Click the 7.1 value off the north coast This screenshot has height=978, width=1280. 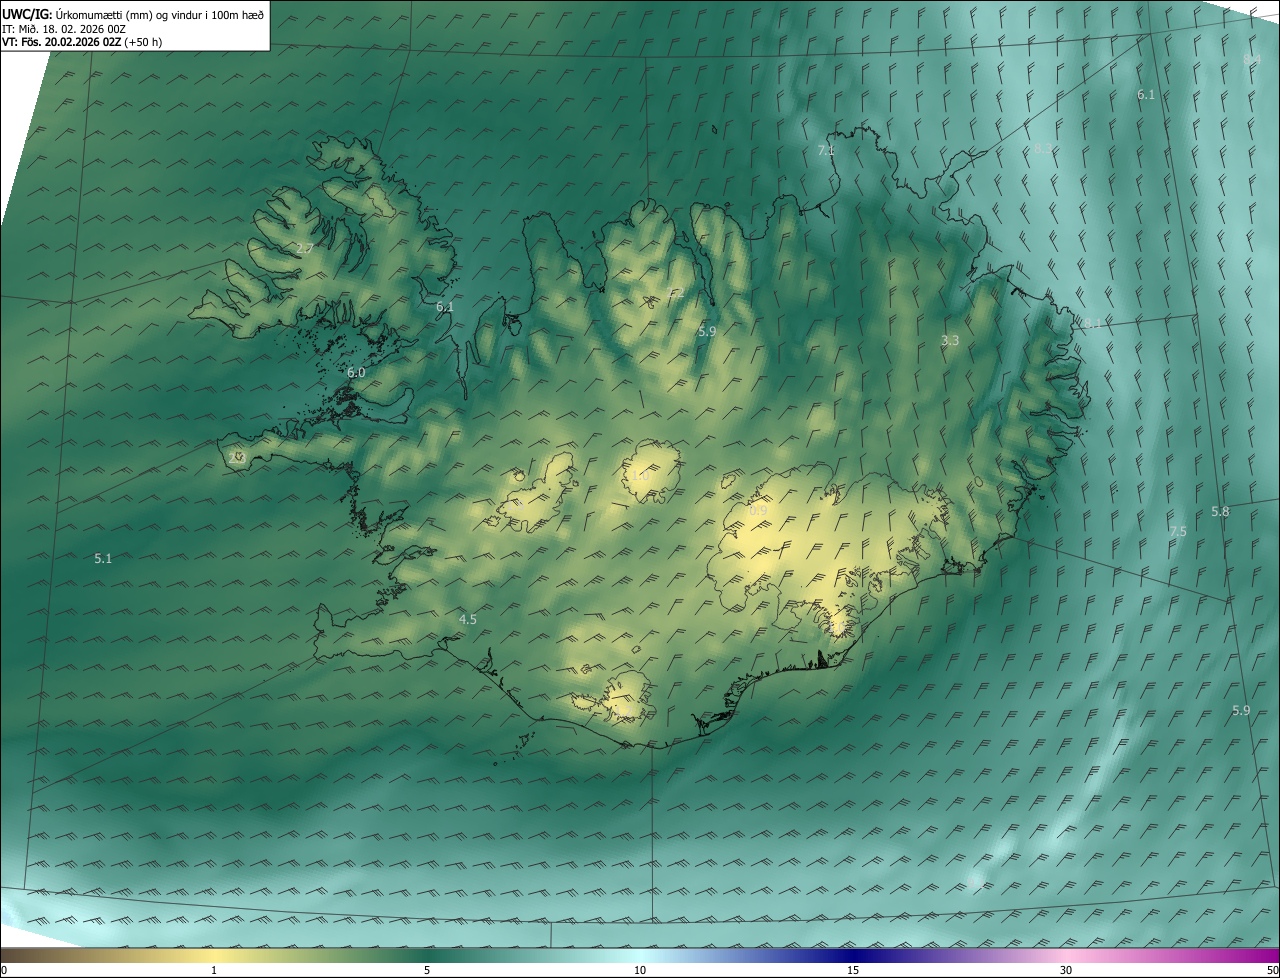826,150
